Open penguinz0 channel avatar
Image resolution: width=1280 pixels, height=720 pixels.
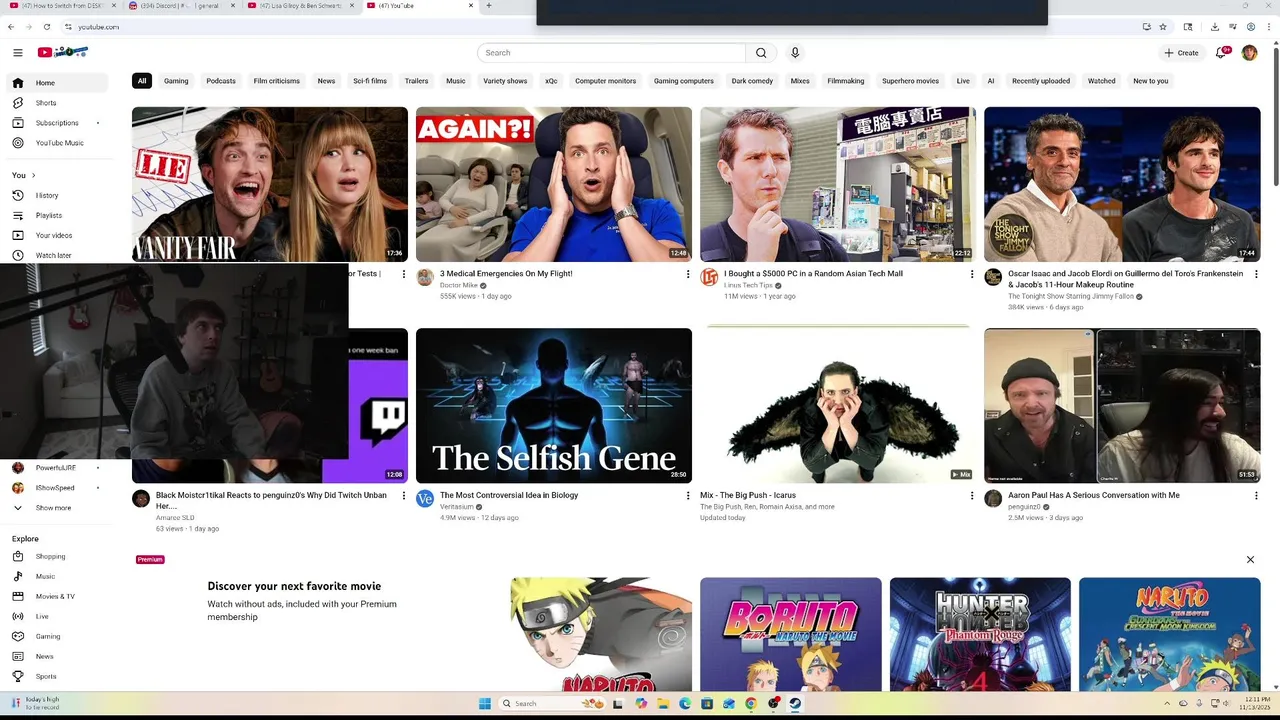tap(993, 499)
